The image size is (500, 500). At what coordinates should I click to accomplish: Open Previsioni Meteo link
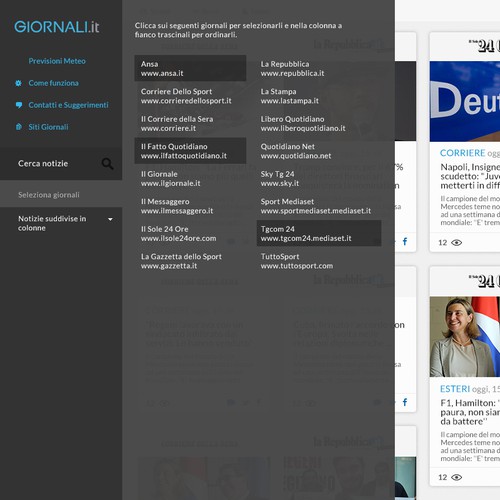pyautogui.click(x=57, y=61)
